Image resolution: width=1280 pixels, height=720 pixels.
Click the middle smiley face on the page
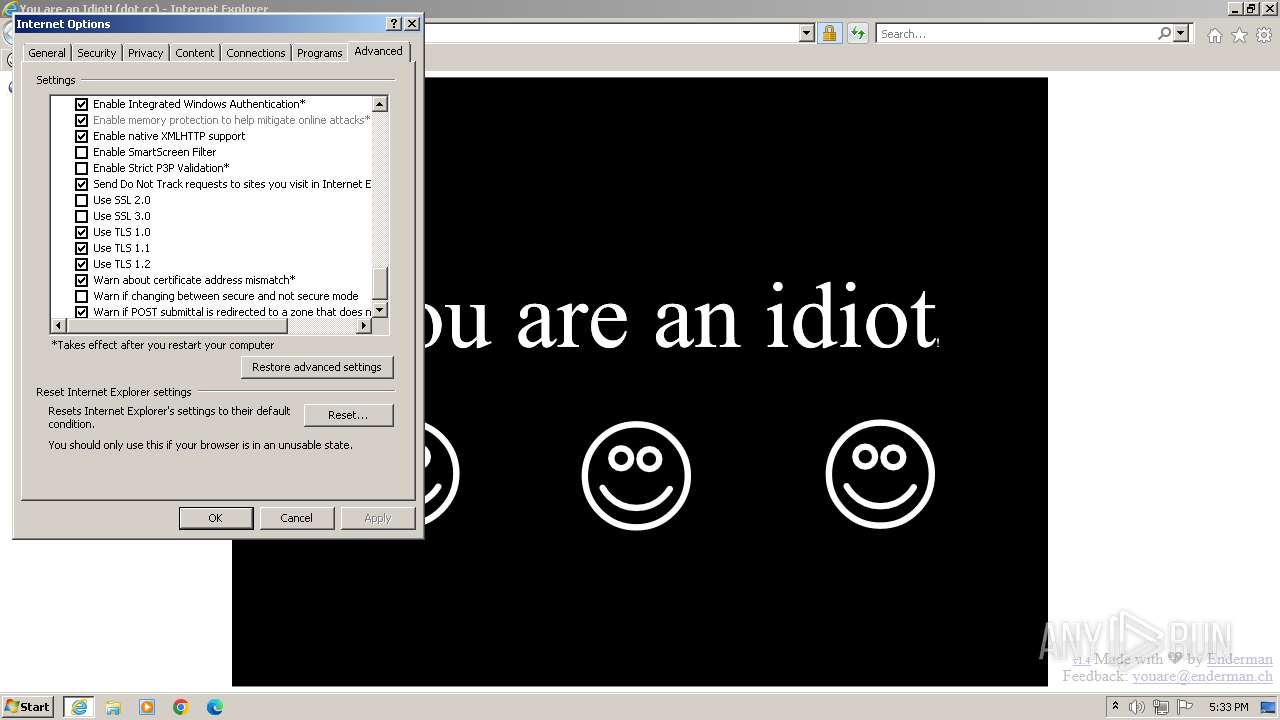[x=636, y=474]
